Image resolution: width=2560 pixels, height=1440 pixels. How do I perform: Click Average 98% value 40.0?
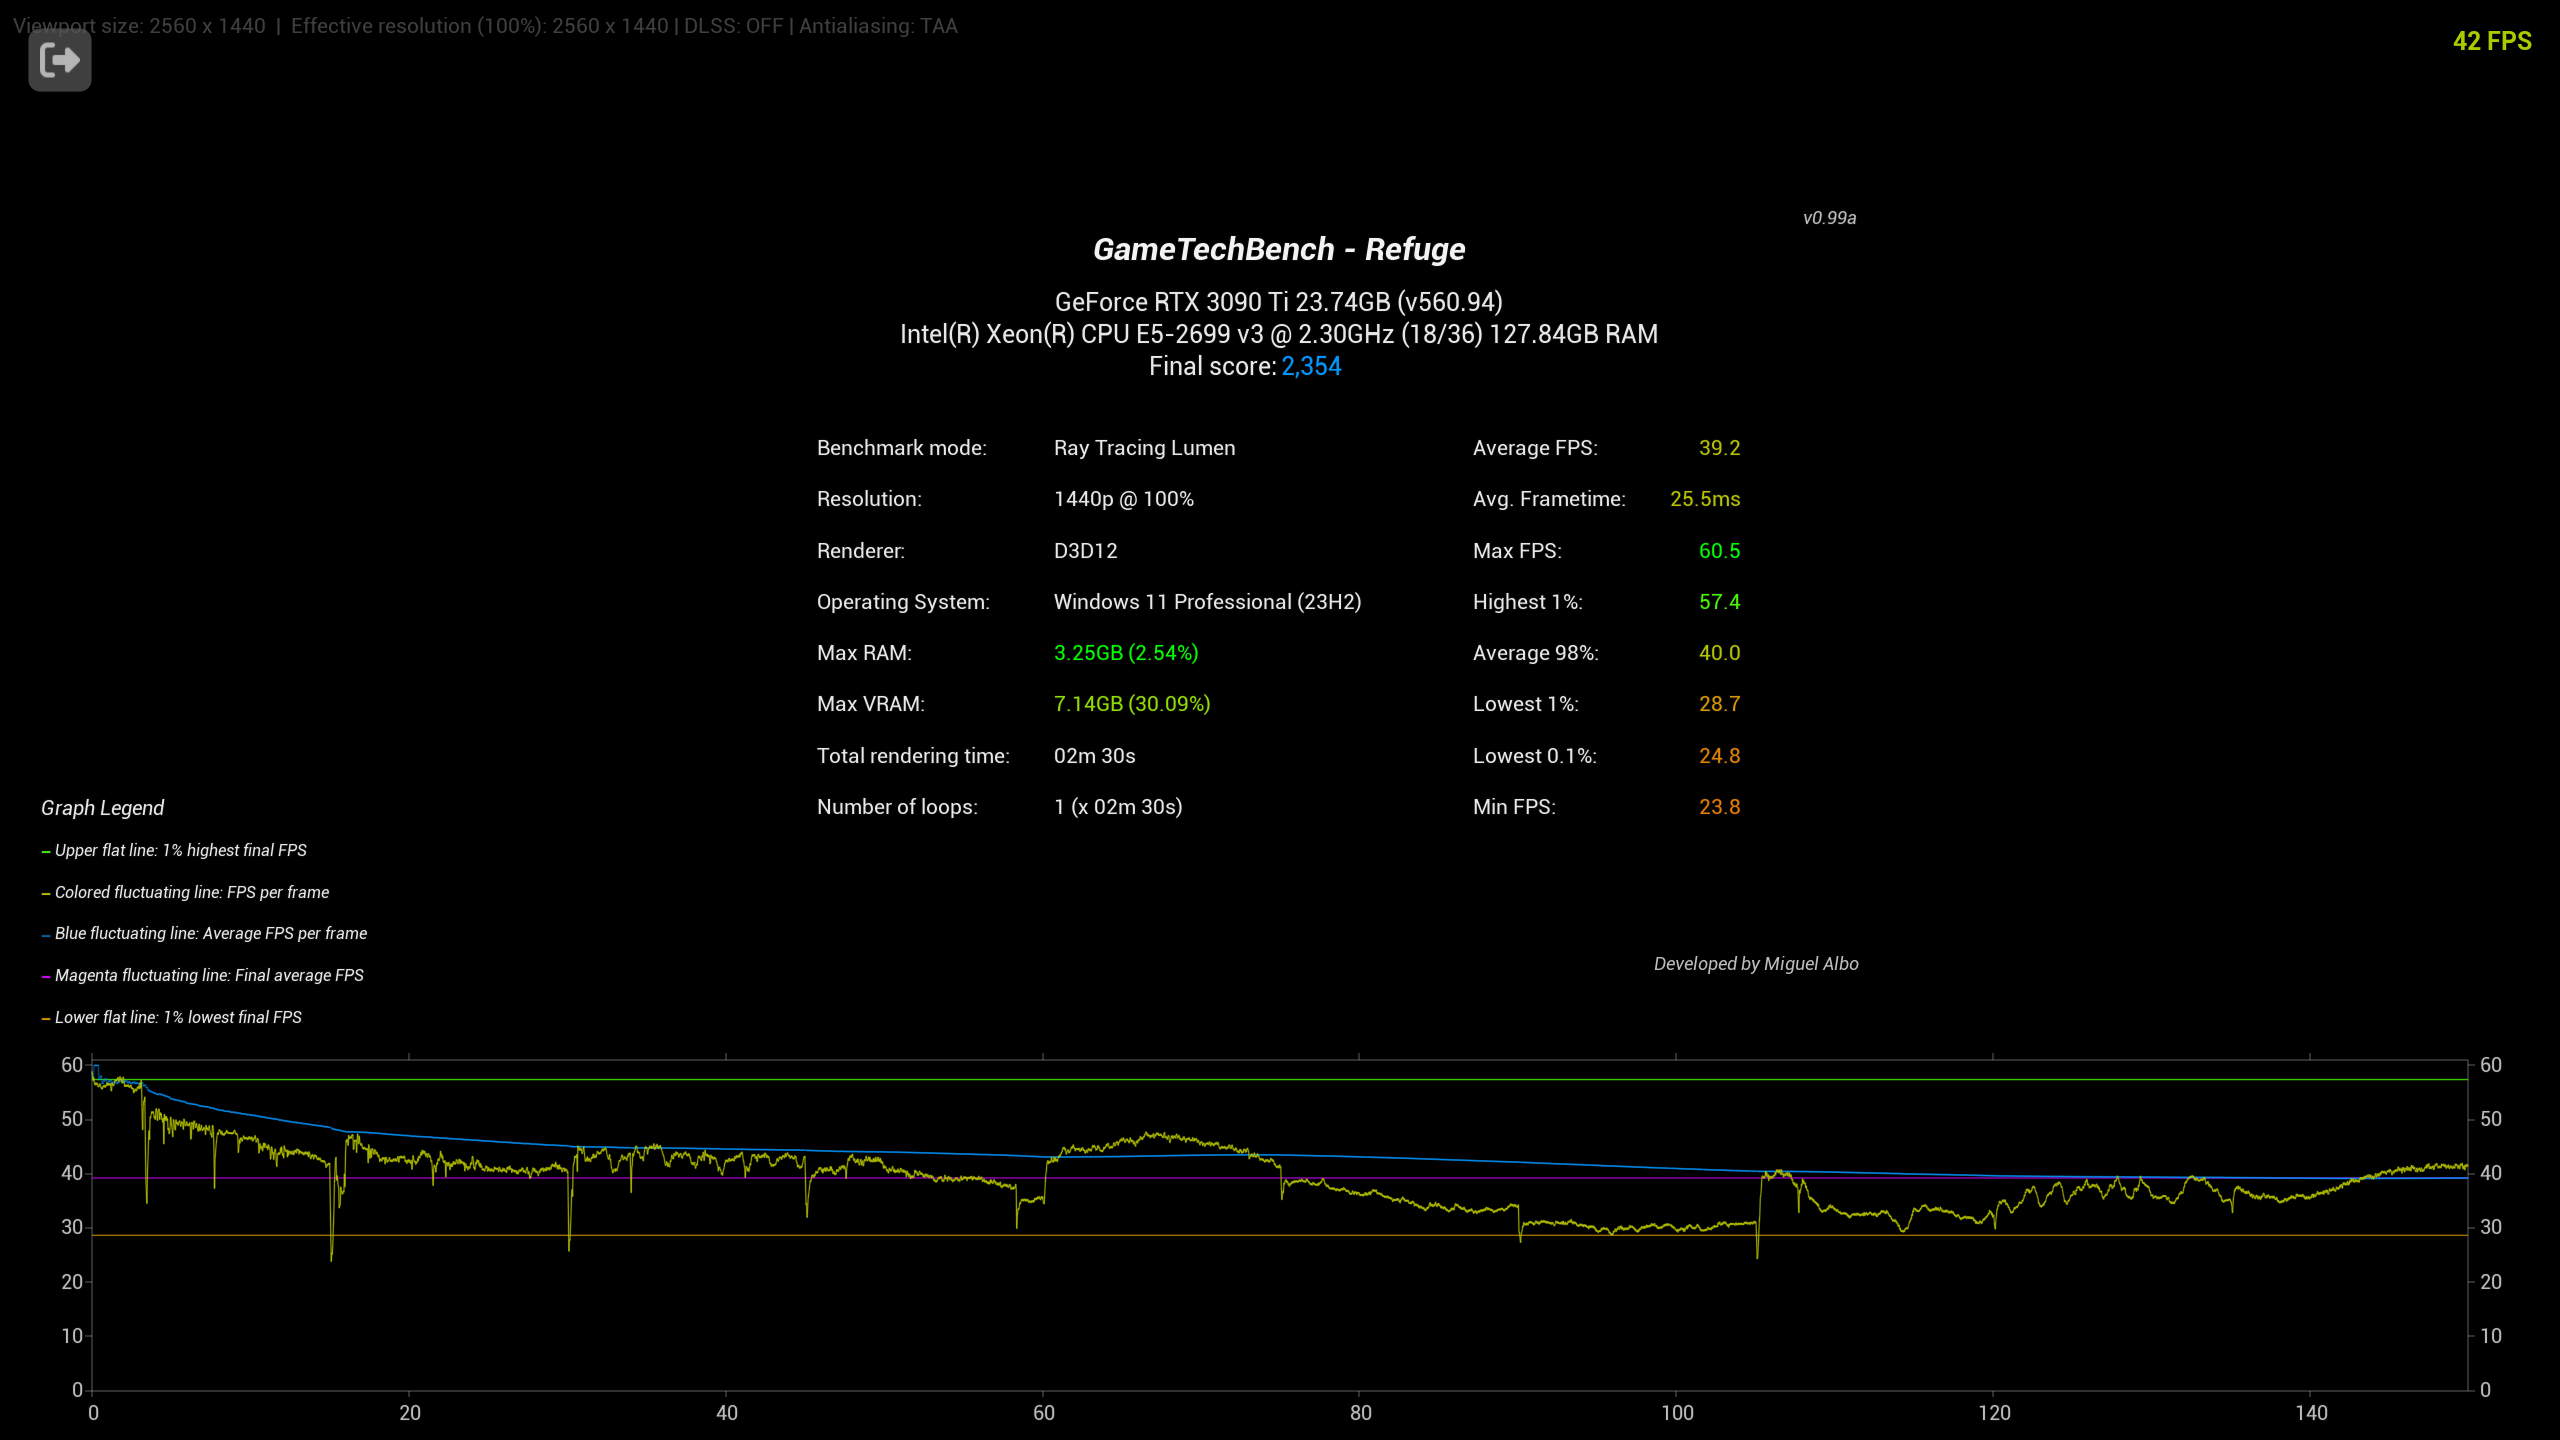click(x=1719, y=653)
